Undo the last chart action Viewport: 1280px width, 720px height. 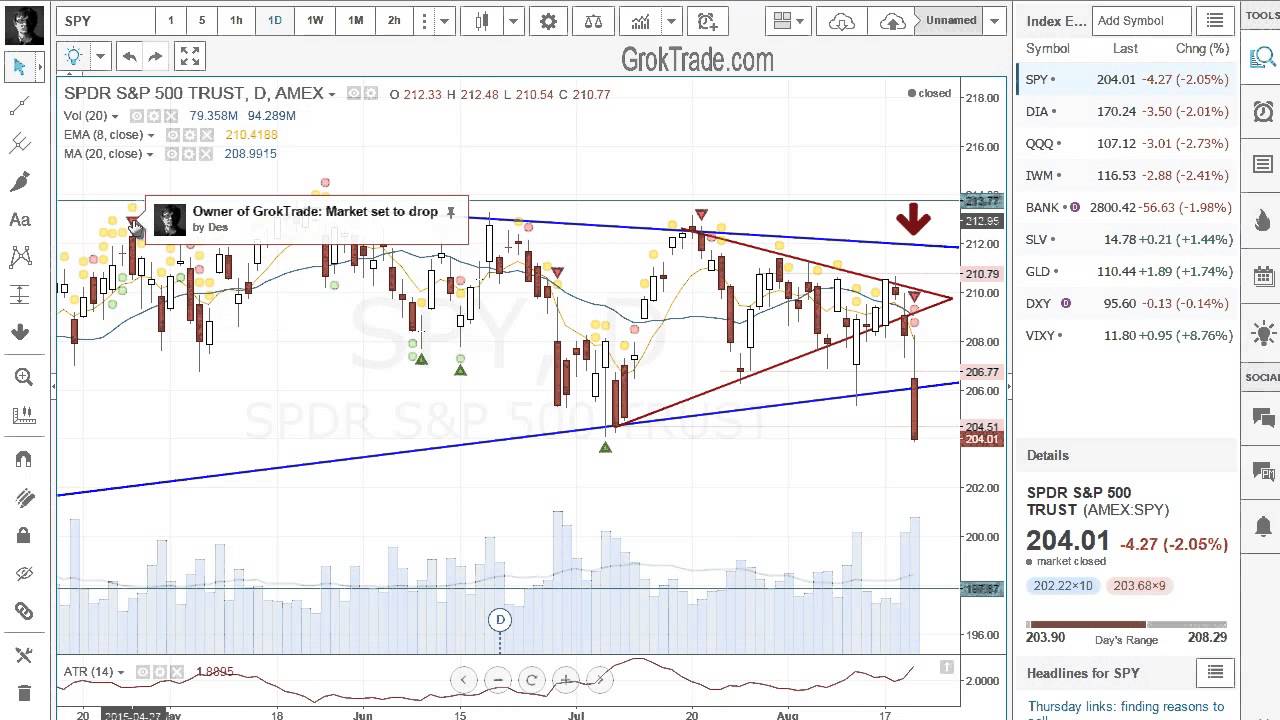coord(129,57)
